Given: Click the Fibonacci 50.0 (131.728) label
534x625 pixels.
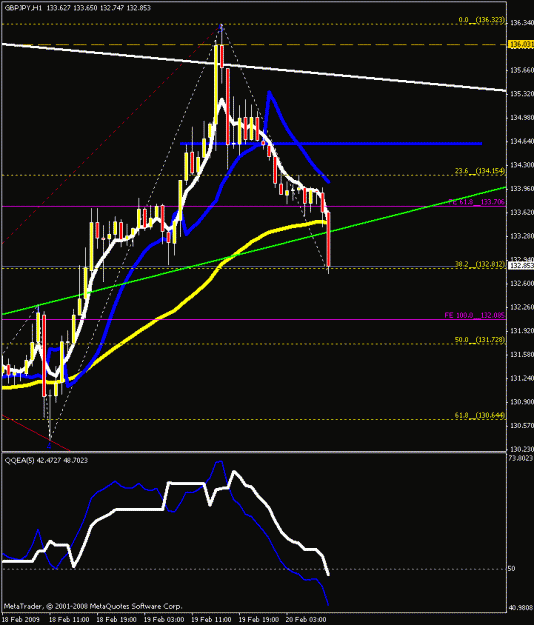Looking at the screenshot, I should [480, 340].
